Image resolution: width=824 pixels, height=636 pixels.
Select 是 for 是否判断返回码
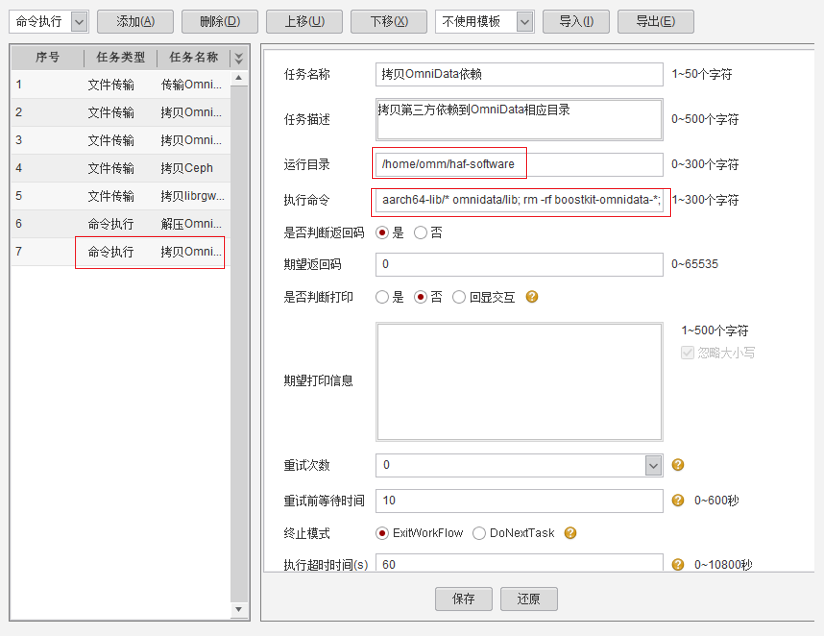click(x=382, y=232)
